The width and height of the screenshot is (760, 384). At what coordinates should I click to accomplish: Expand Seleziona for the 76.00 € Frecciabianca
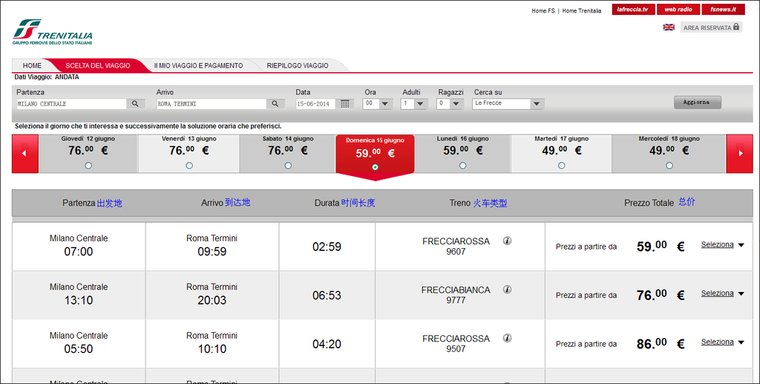(x=722, y=293)
